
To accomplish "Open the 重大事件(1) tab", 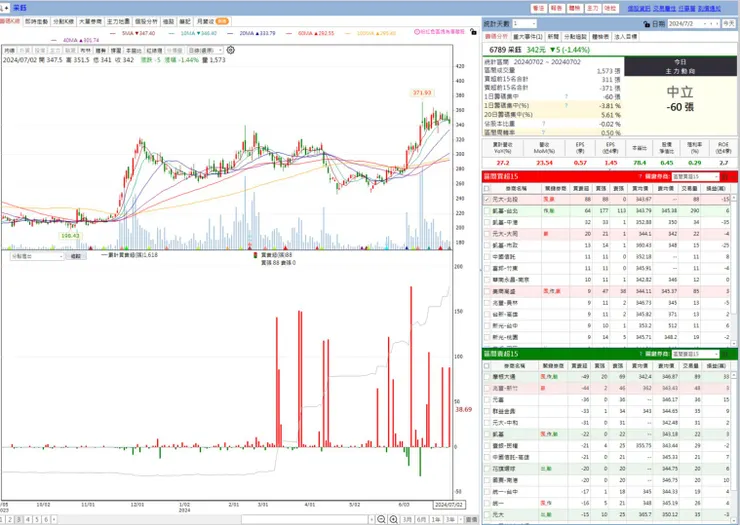I will pos(528,37).
